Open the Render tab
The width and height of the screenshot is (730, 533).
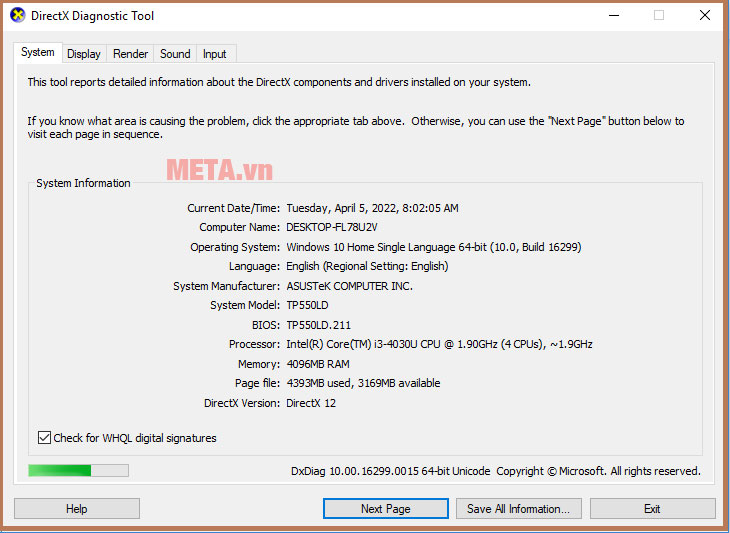130,54
